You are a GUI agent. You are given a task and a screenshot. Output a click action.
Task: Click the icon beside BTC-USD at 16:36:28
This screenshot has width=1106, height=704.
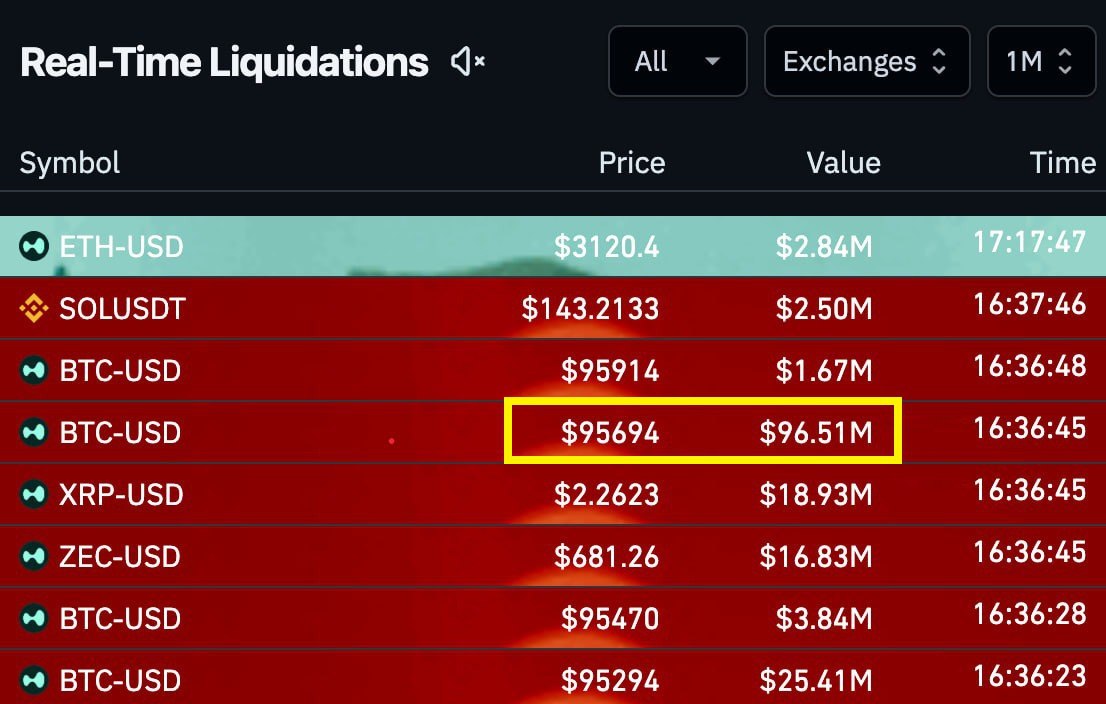(34, 619)
